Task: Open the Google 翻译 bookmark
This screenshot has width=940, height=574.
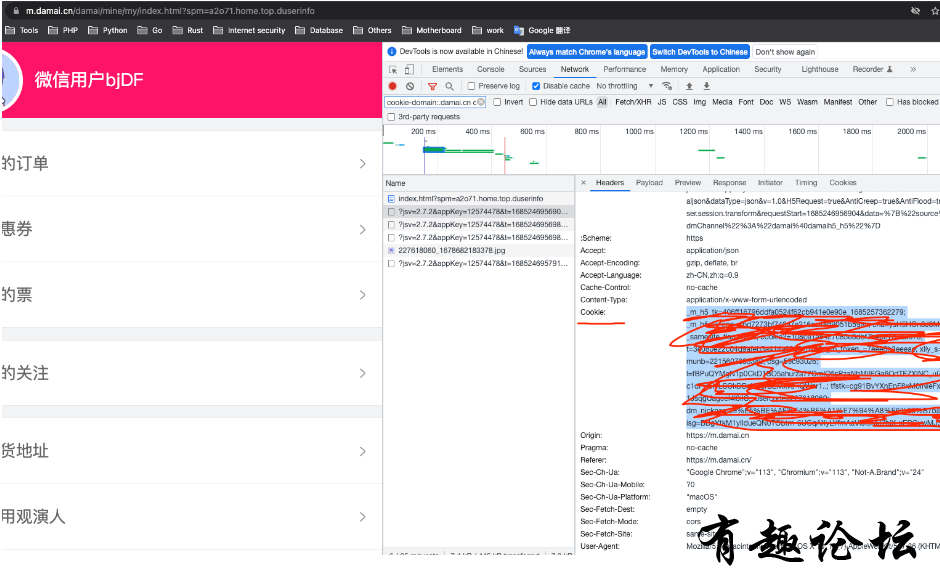Action: pos(542,30)
